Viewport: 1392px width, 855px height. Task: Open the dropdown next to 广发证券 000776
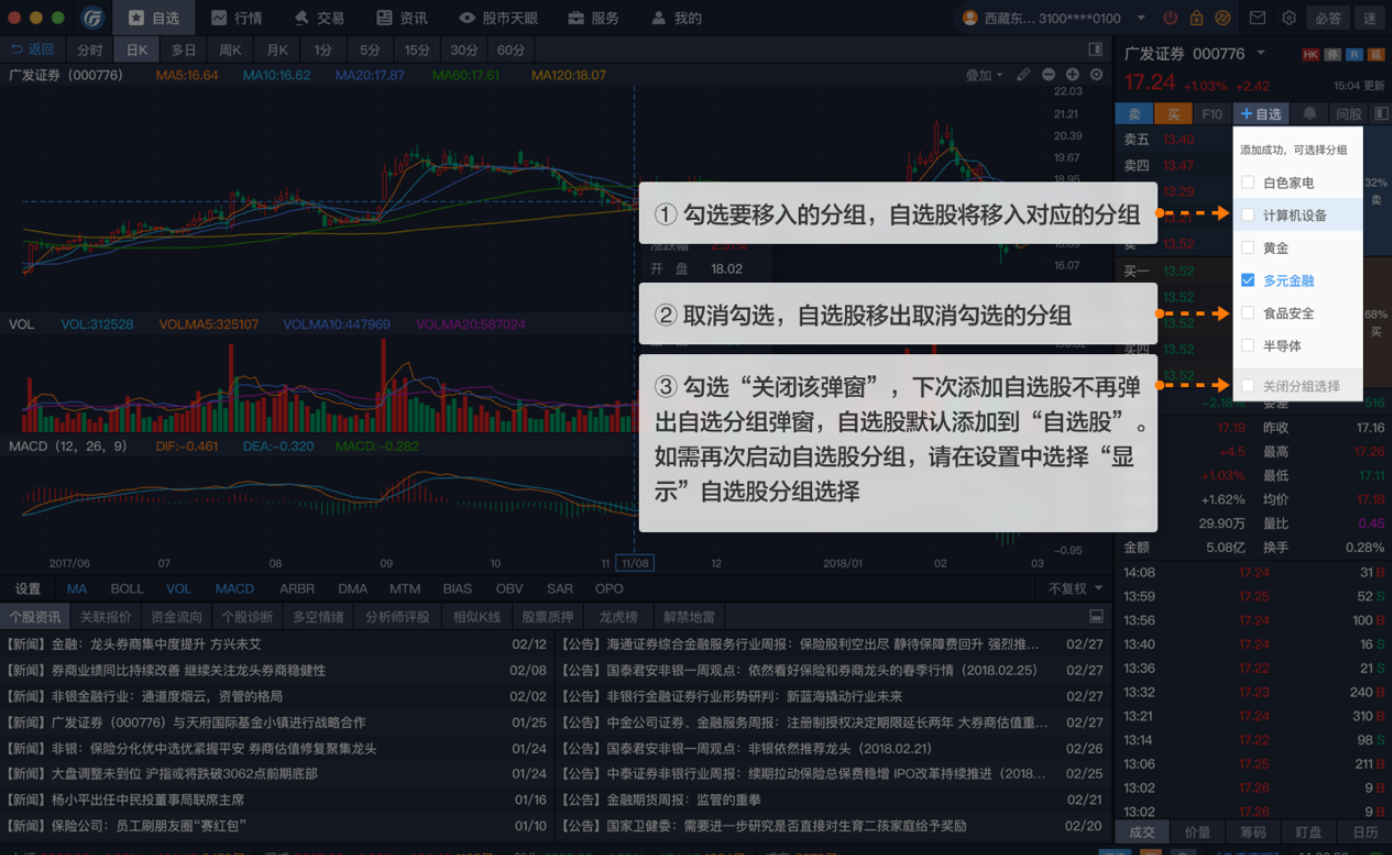[1262, 53]
